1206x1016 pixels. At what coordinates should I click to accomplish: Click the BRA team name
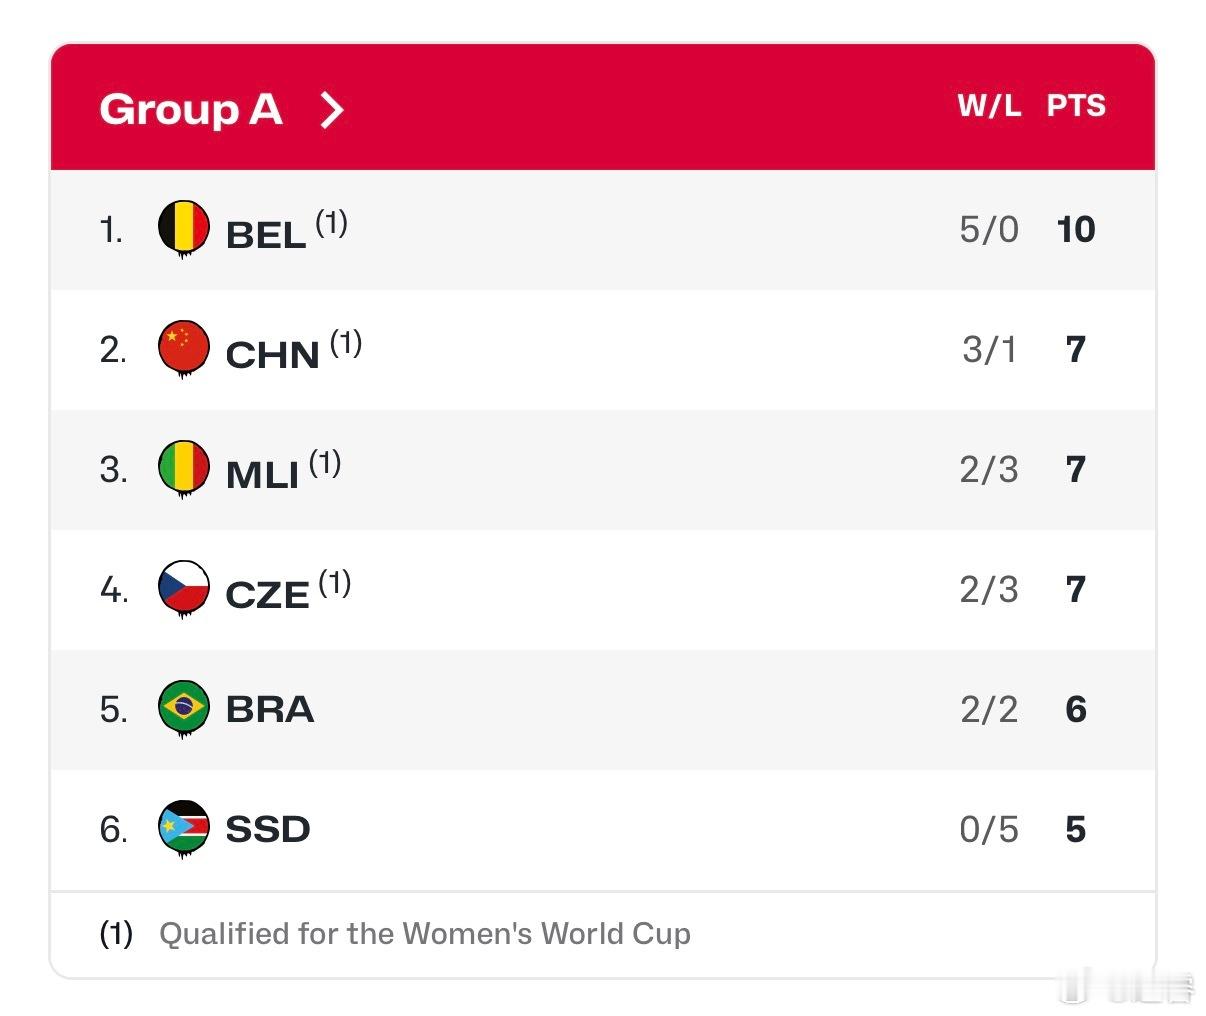270,709
